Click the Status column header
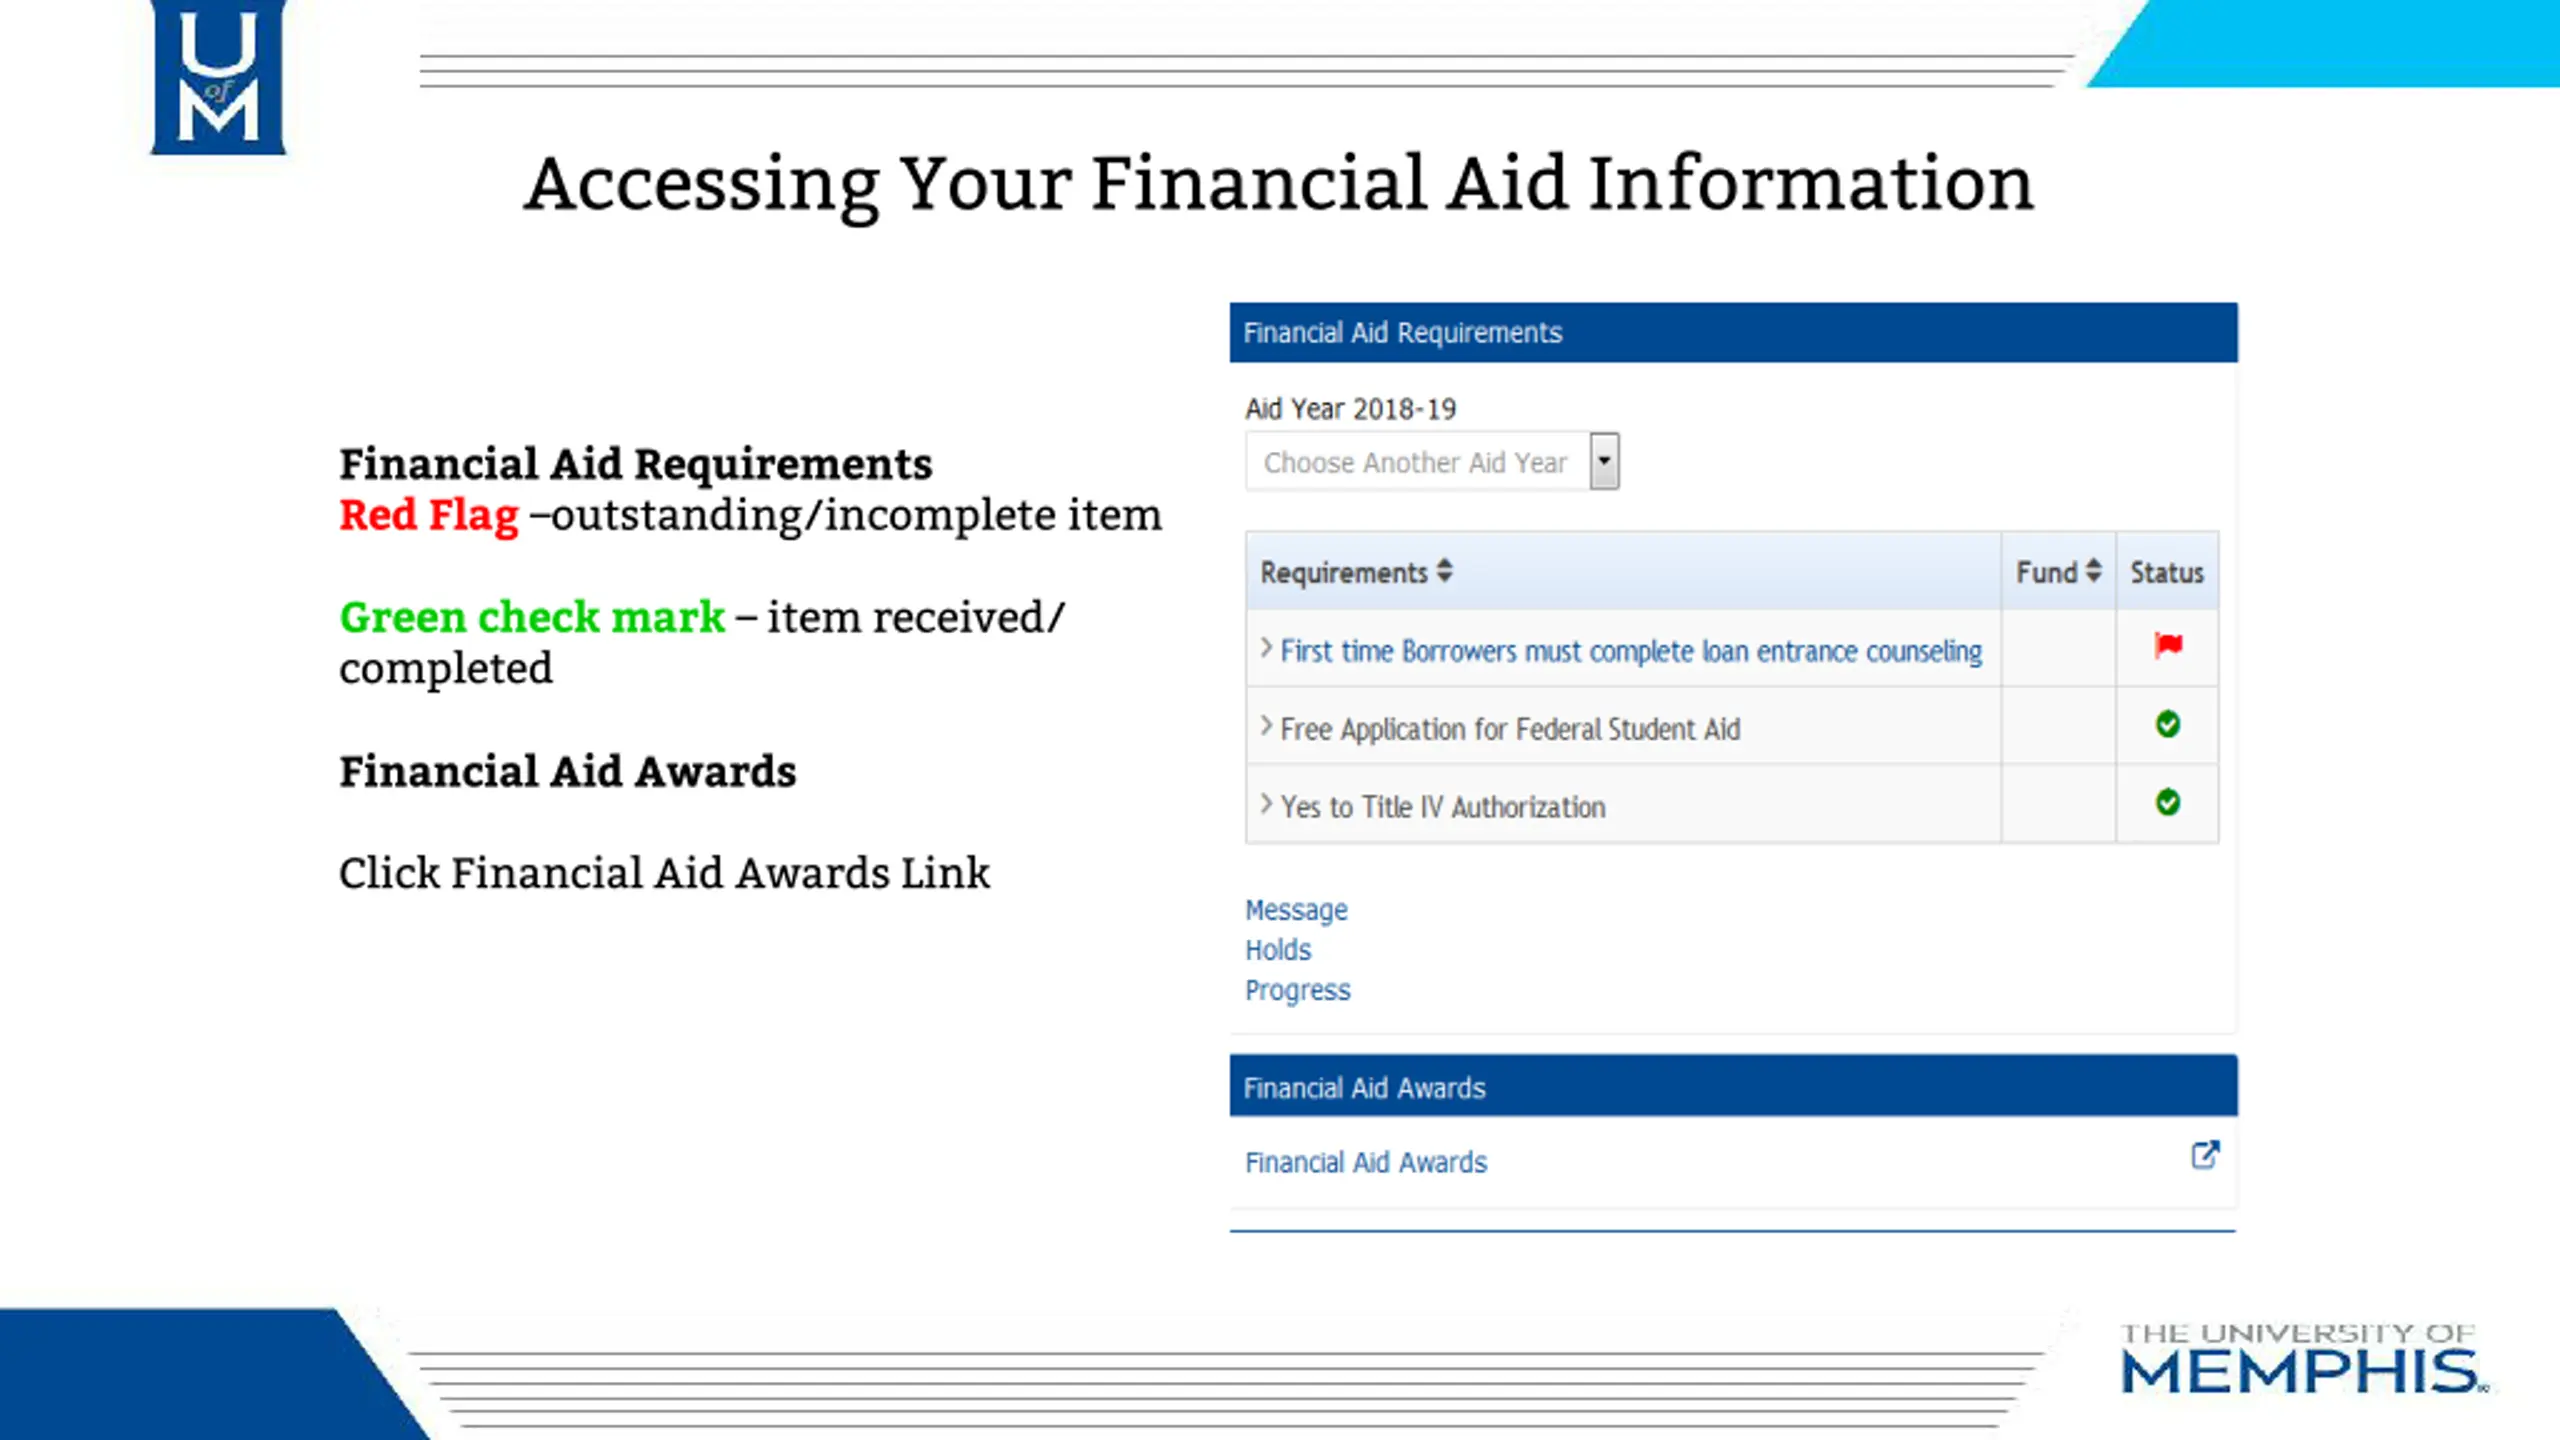 pos(2167,572)
